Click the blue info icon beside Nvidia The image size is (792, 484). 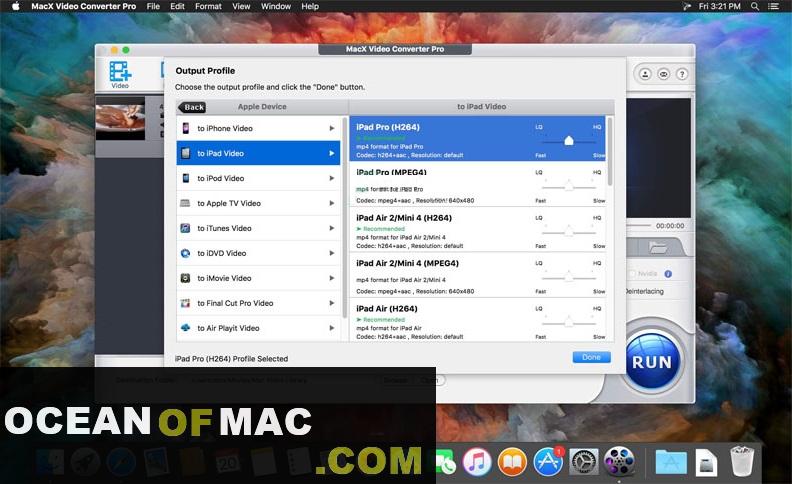(668, 274)
